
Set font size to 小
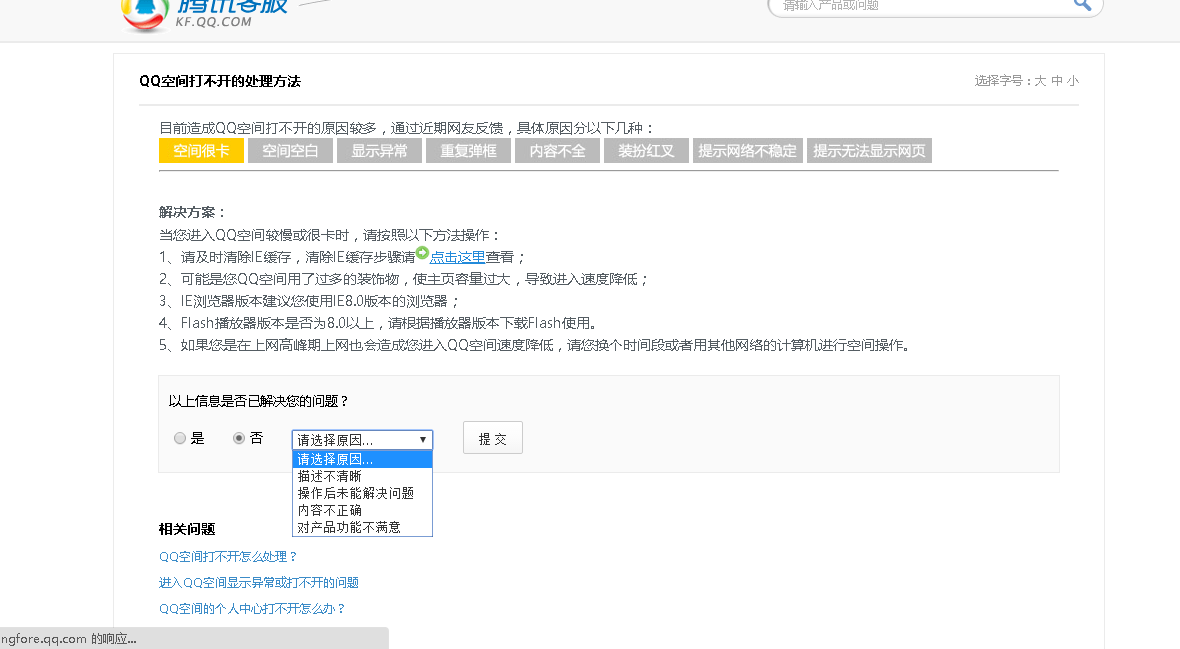[x=1072, y=81]
